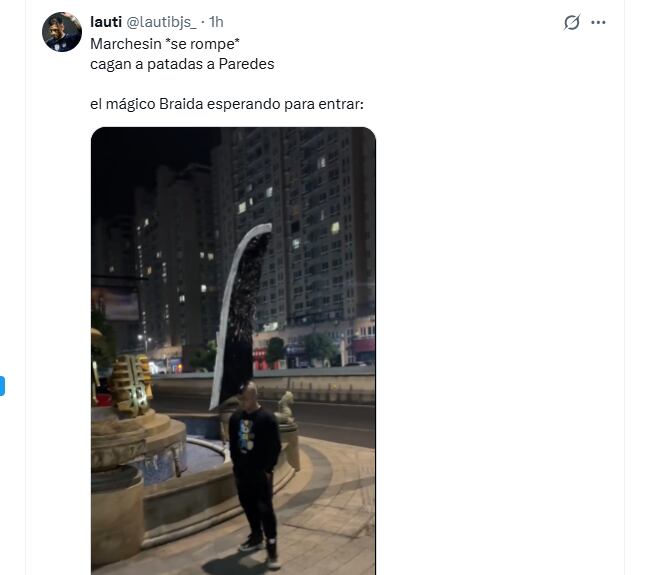The height and width of the screenshot is (575, 646).
Task: Click lauti's profile avatar picture
Action: 62,32
